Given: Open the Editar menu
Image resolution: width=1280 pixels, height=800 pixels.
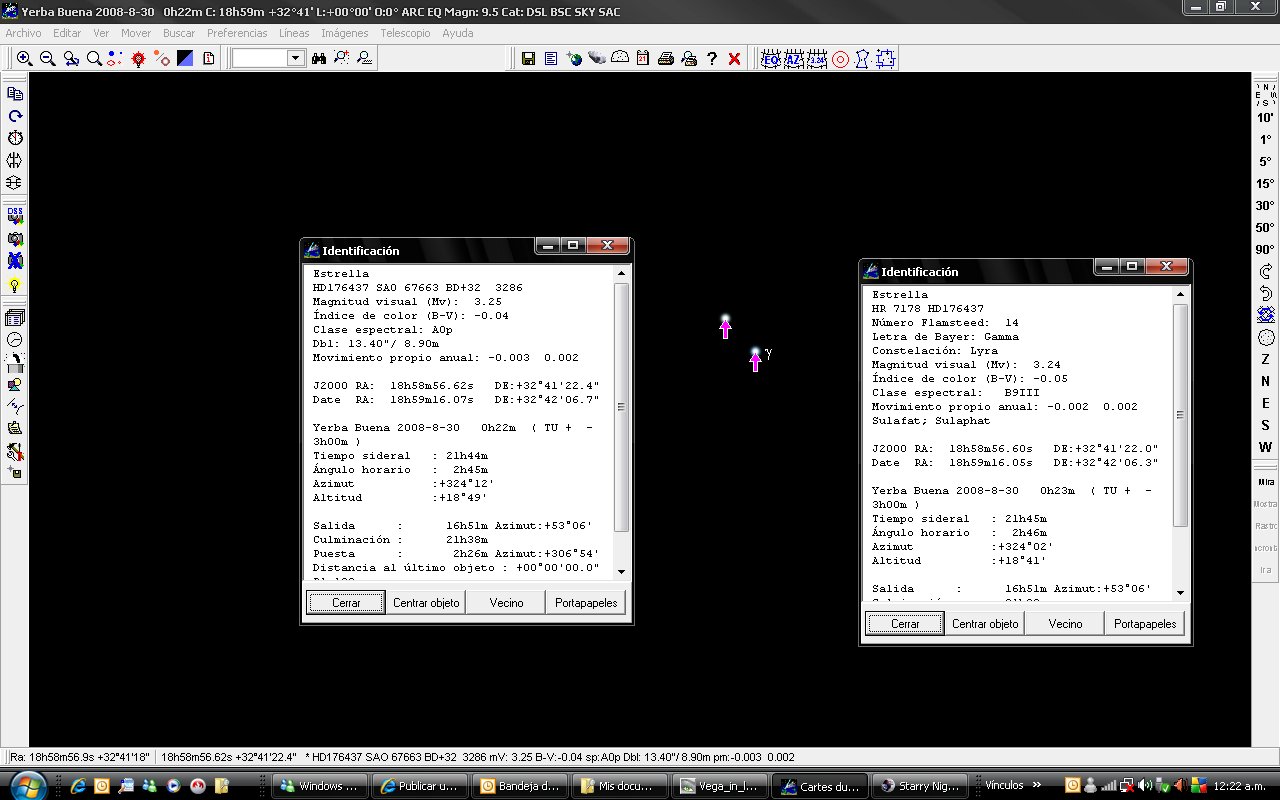Looking at the screenshot, I should [x=67, y=33].
